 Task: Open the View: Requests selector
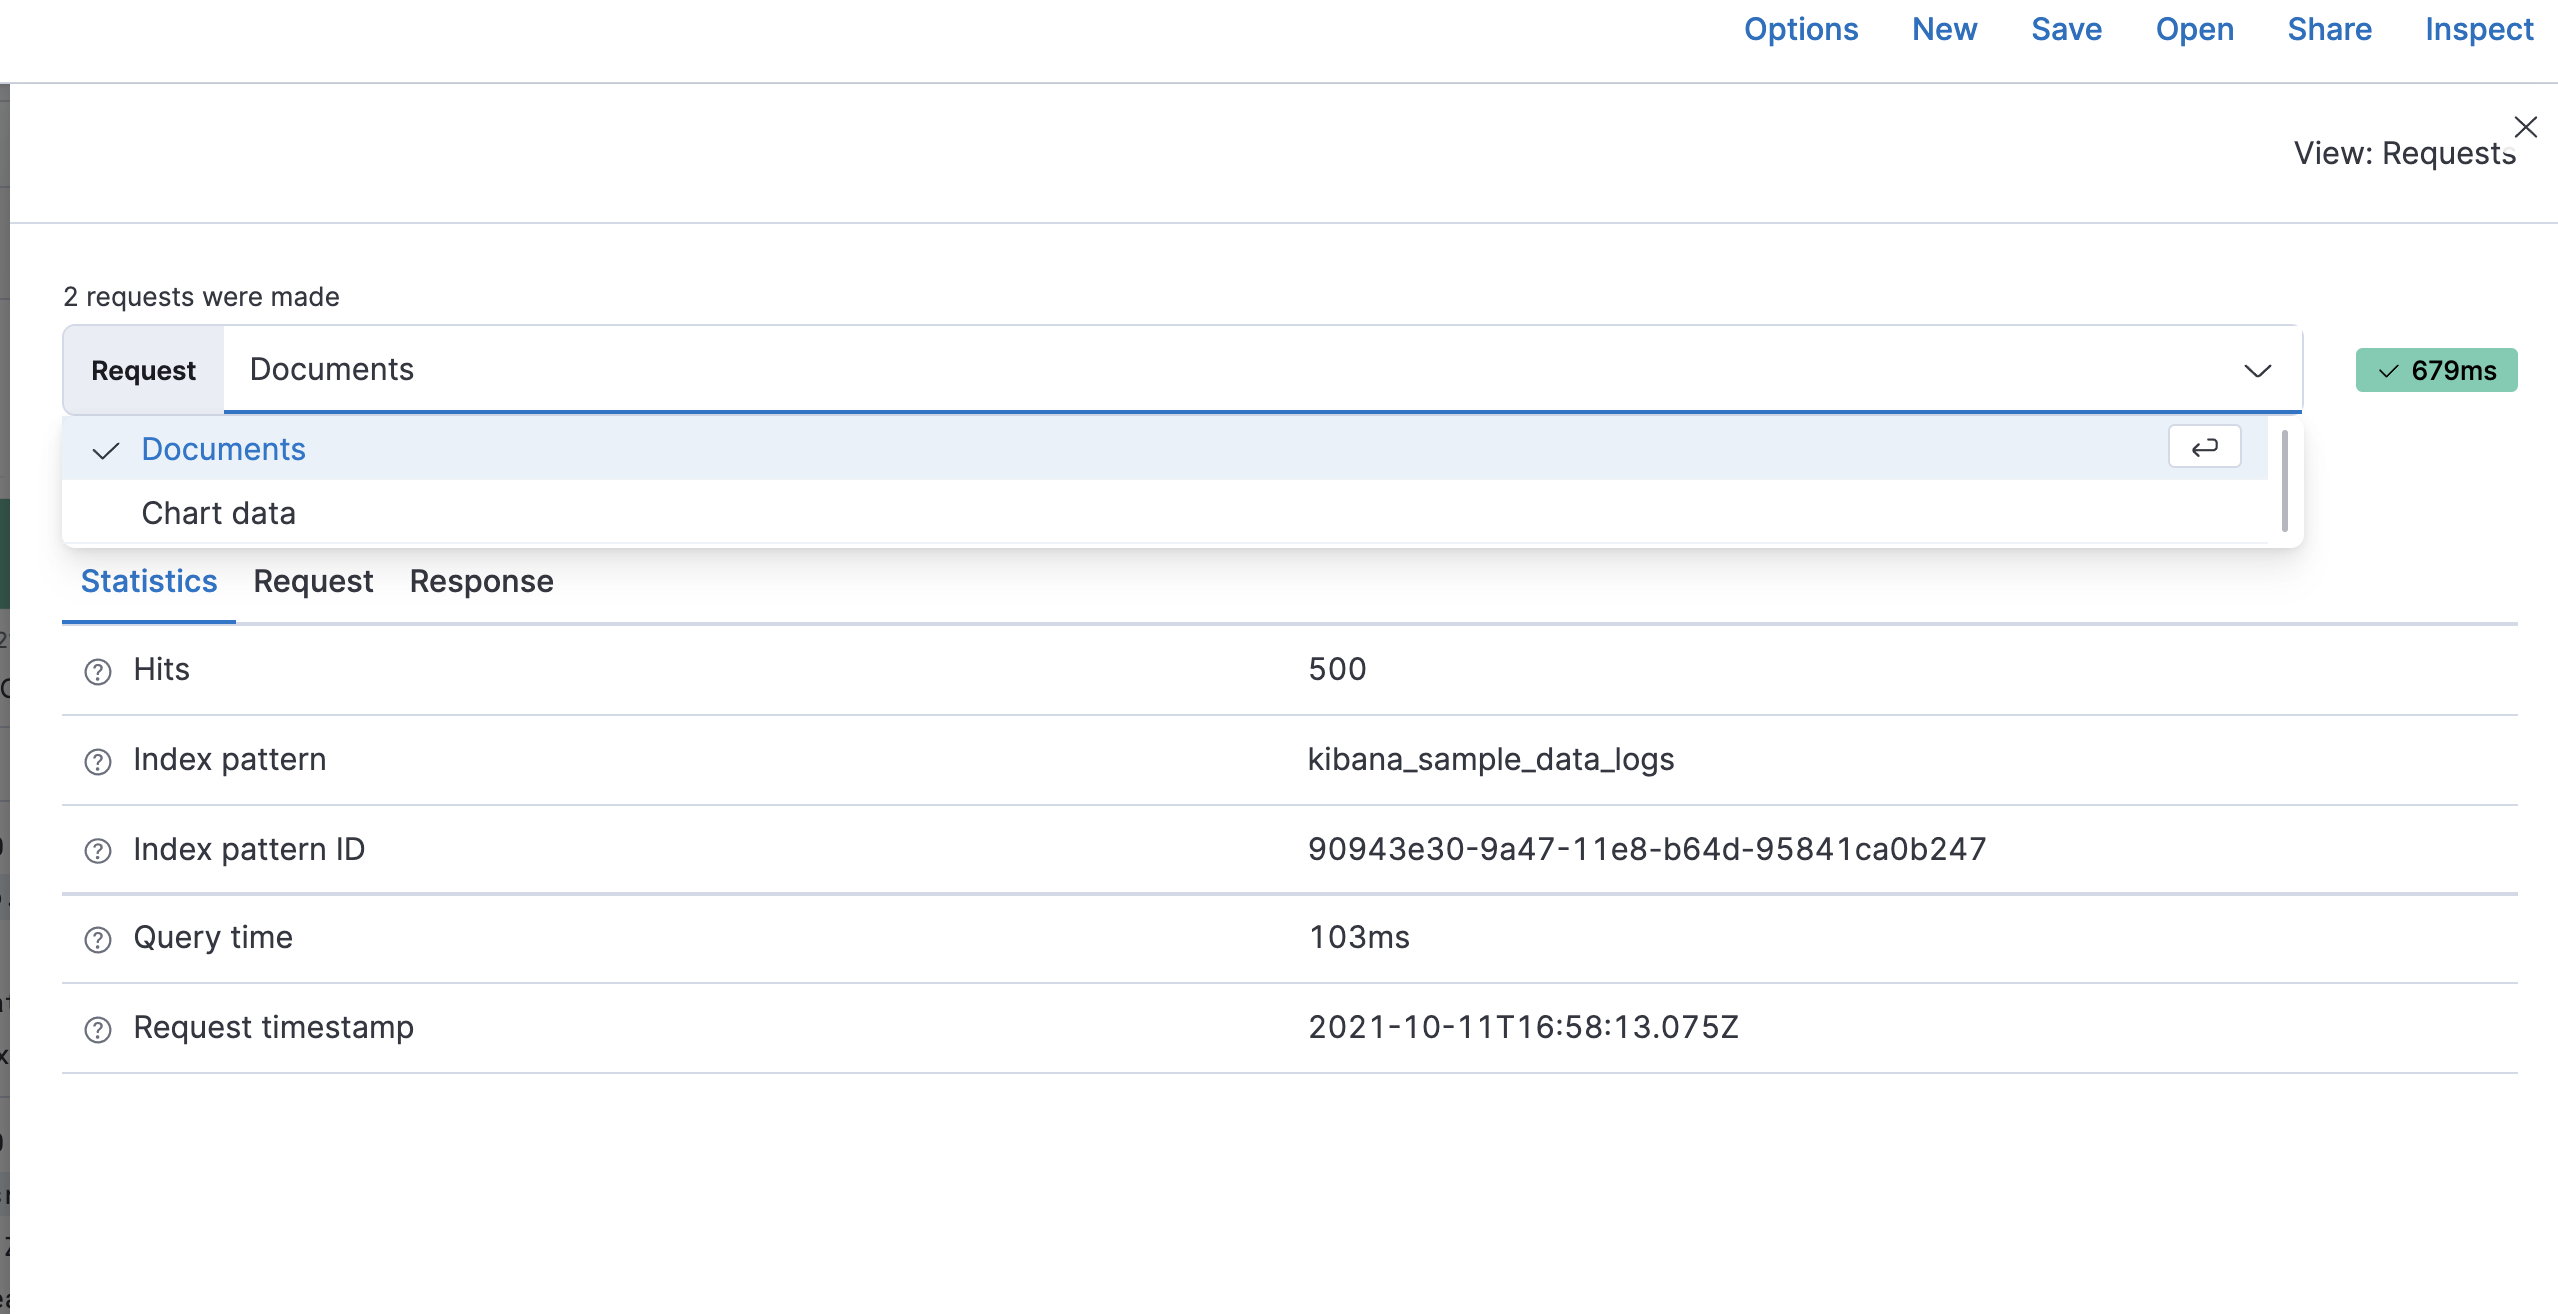[x=2403, y=153]
